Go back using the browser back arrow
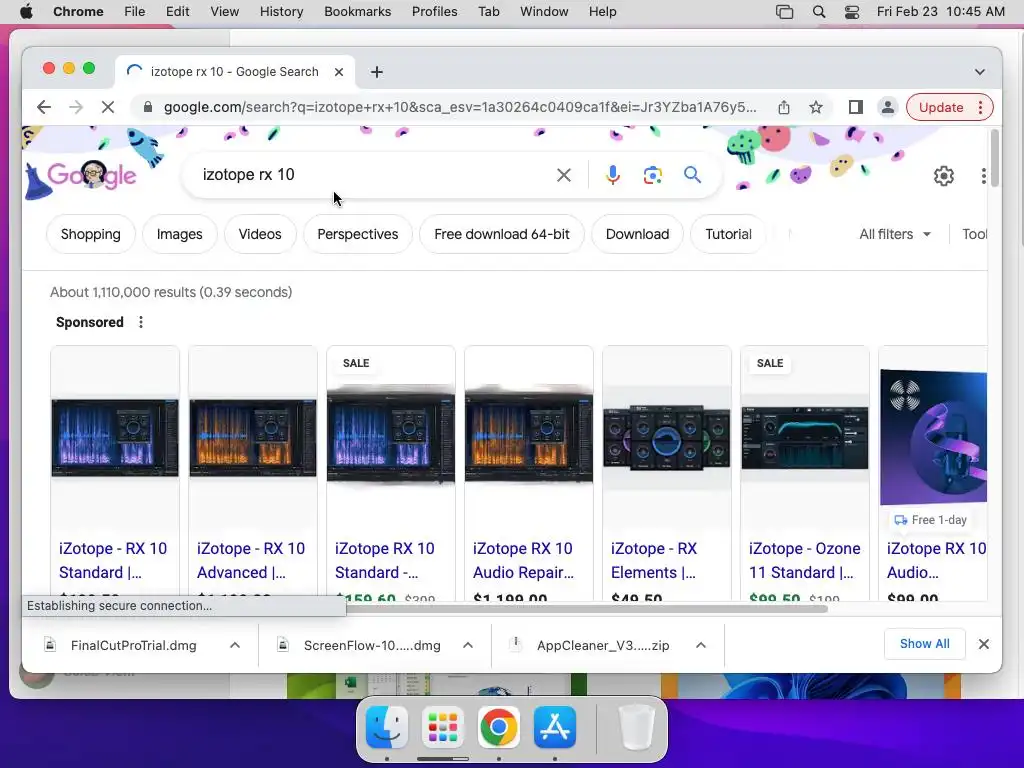The width and height of the screenshot is (1024, 768). (44, 107)
